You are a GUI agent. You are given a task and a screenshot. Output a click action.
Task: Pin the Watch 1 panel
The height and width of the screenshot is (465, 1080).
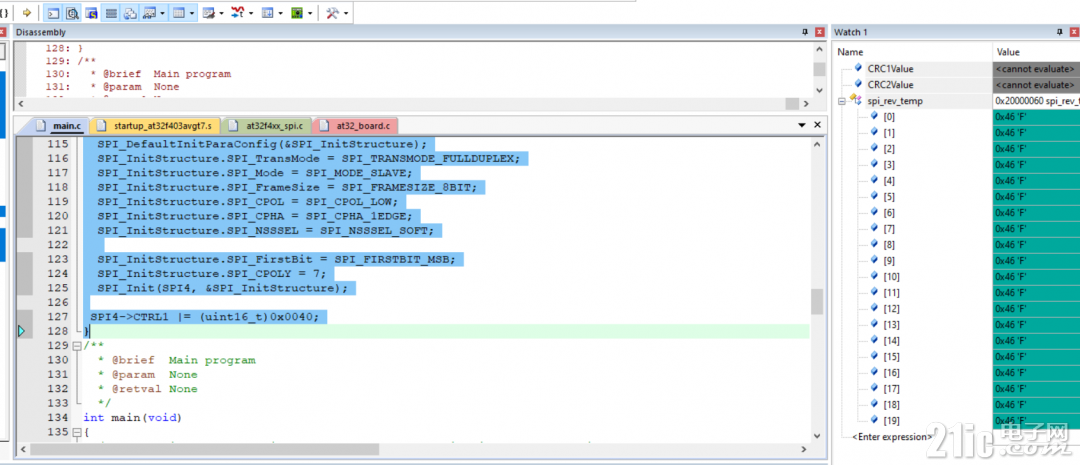[1060, 32]
